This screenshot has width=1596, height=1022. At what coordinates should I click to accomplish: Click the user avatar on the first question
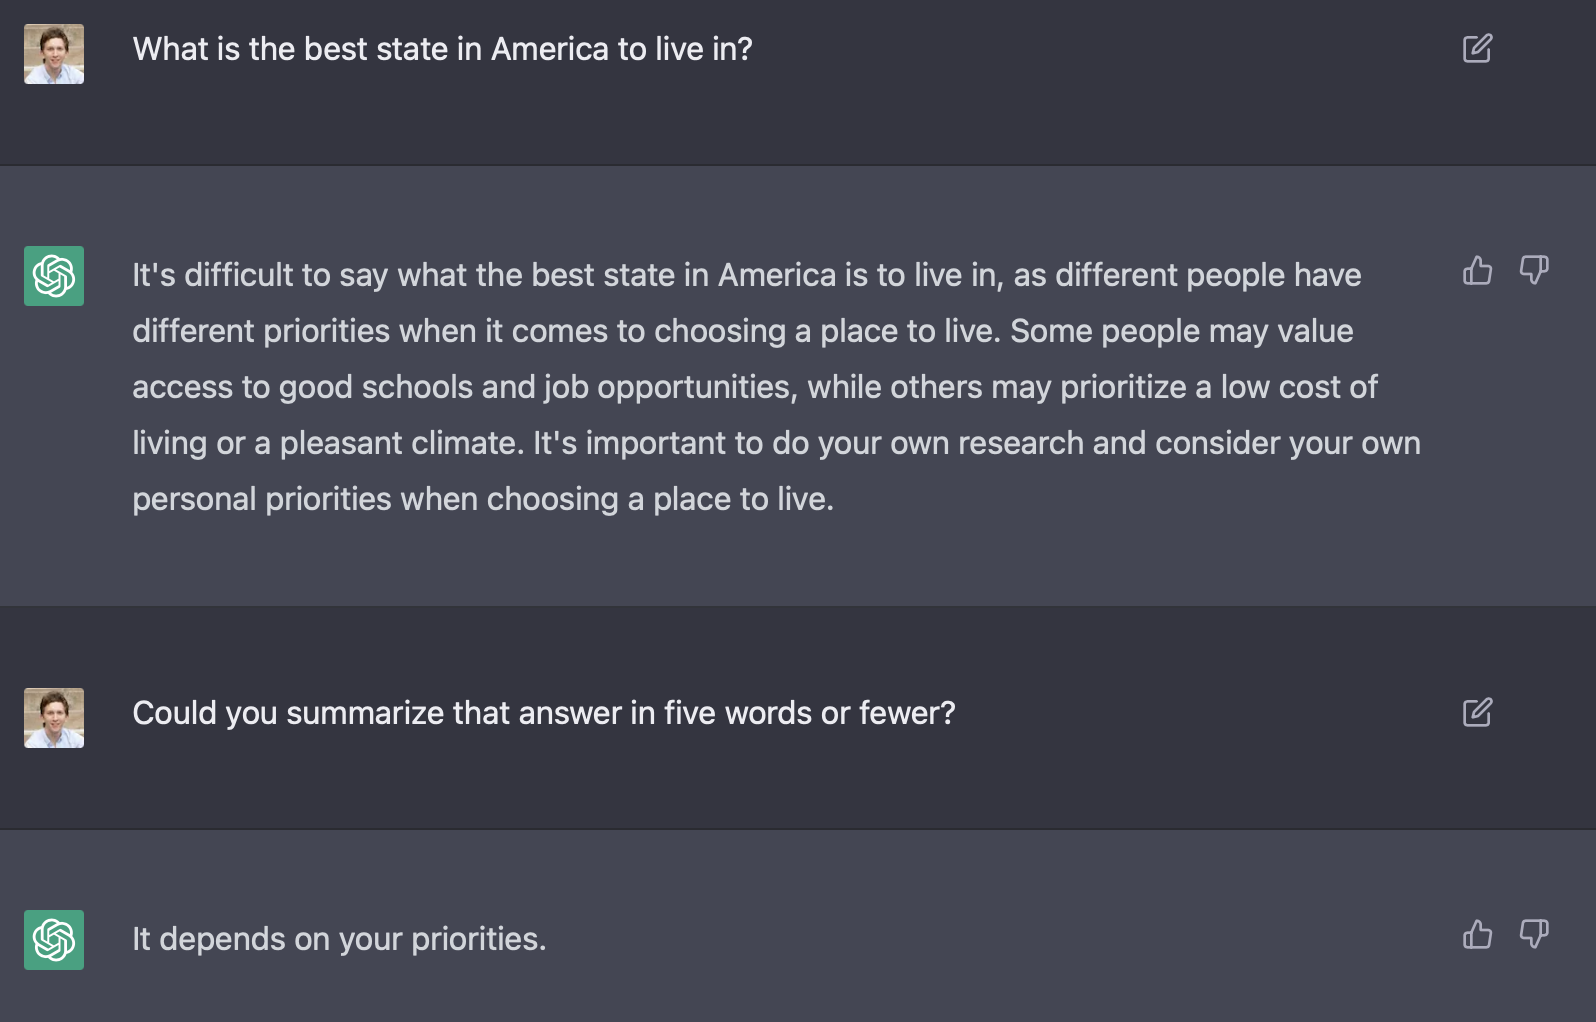tap(54, 54)
